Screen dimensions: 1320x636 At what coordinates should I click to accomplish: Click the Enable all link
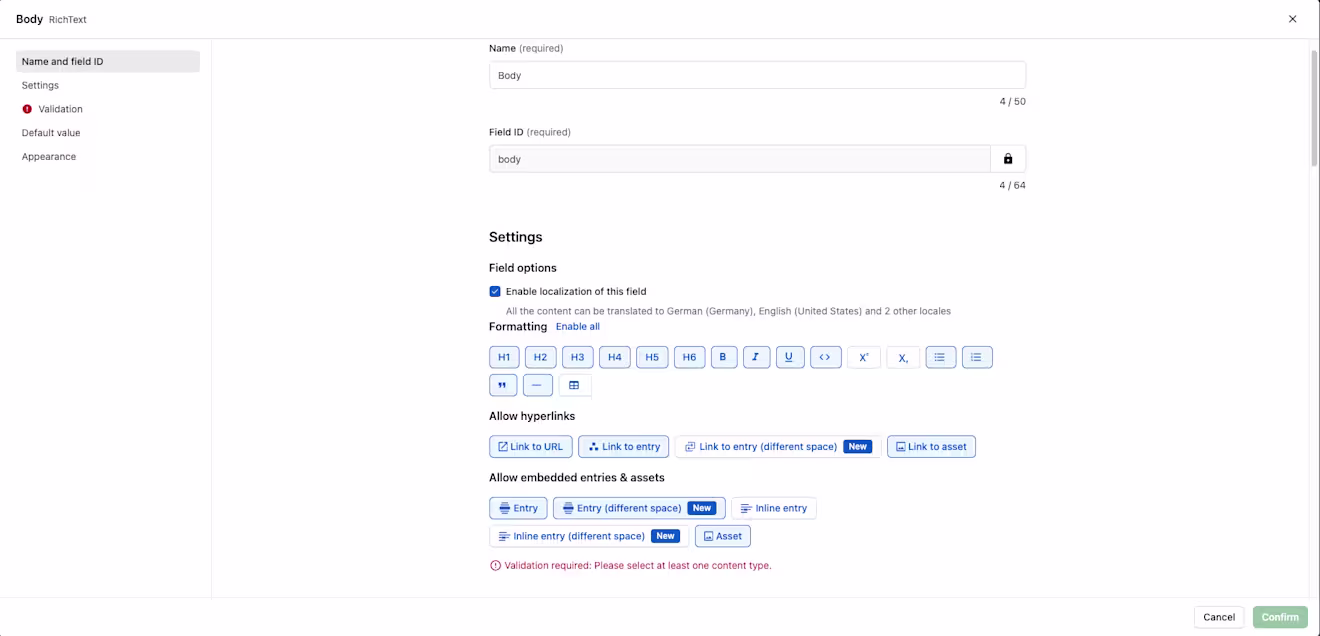click(x=578, y=327)
